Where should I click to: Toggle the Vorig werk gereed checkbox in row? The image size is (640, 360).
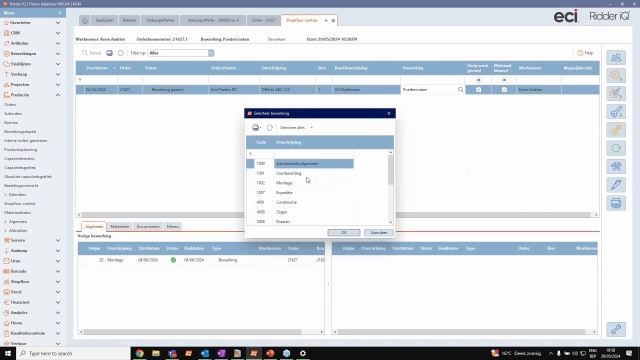478,90
